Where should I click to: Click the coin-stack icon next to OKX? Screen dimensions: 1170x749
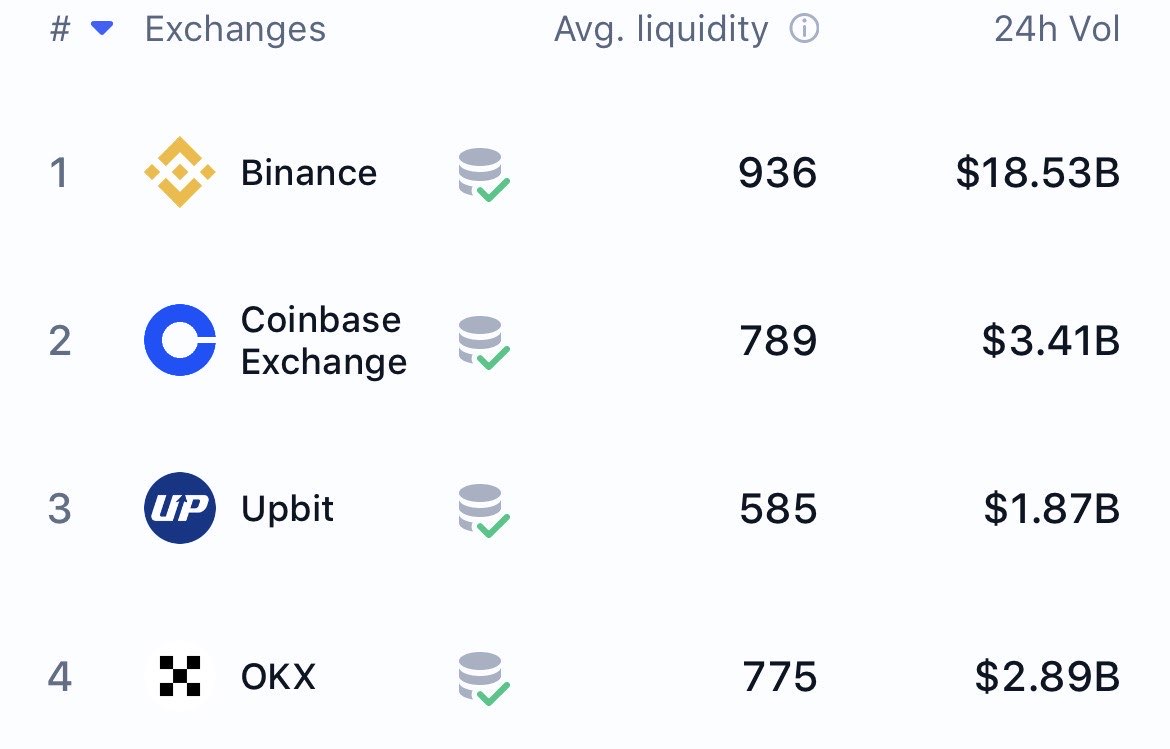483,676
